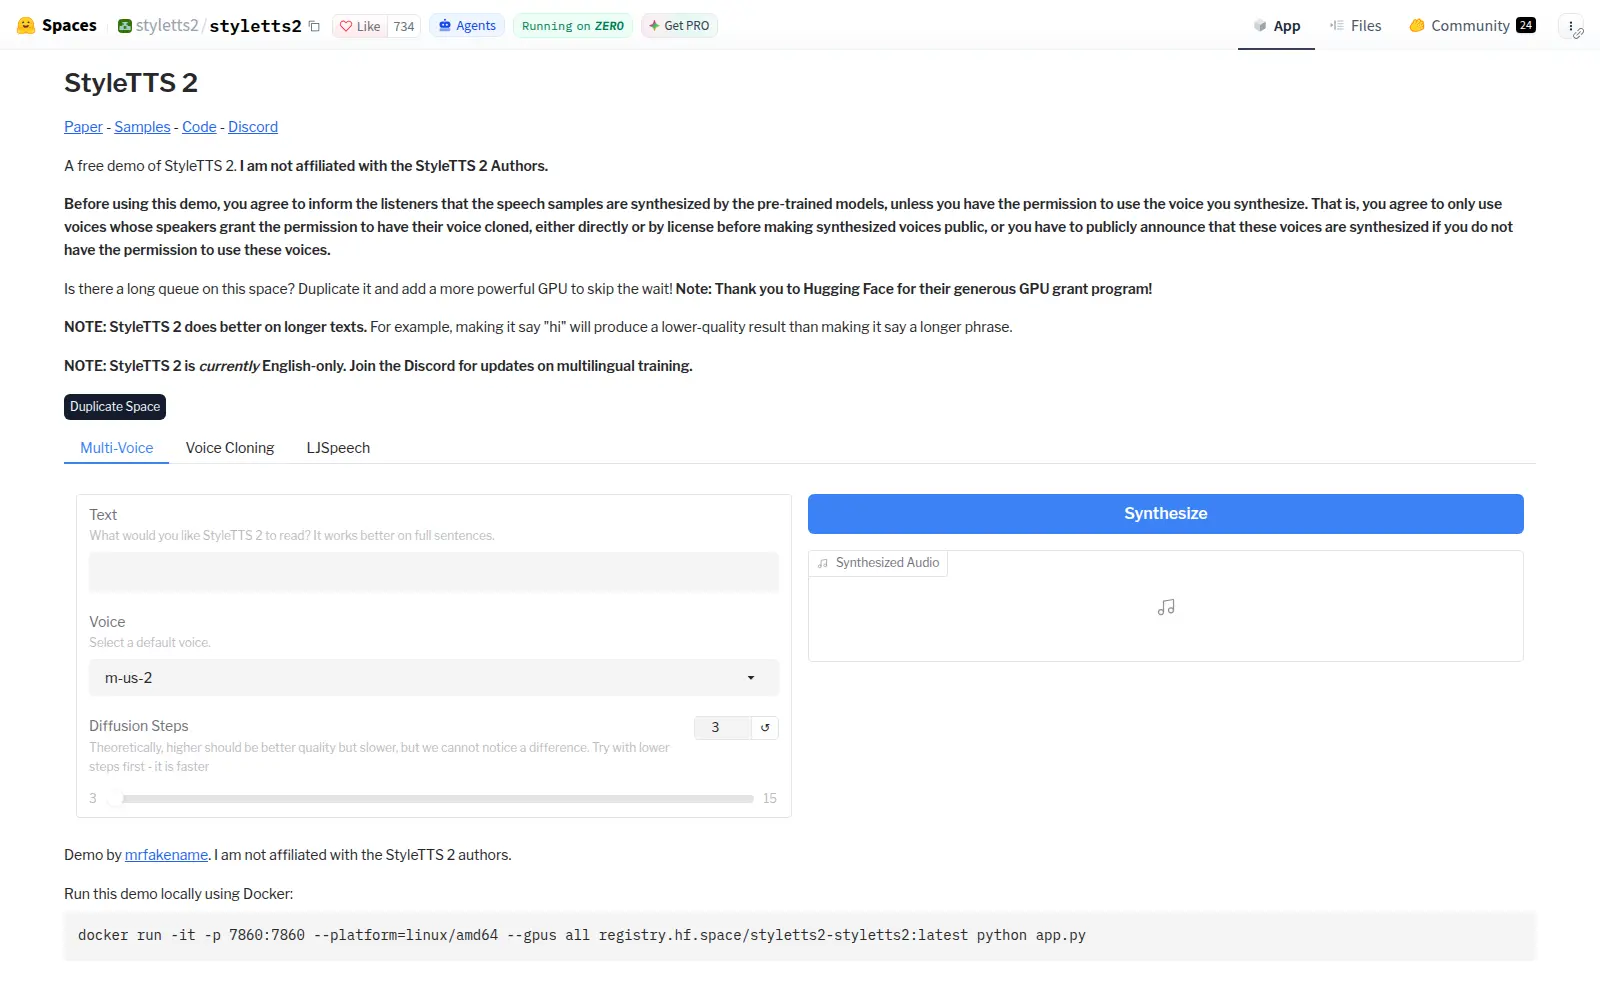The image size is (1600, 1000).
Task: Click the music note placeholder in audio output
Action: click(x=1166, y=607)
